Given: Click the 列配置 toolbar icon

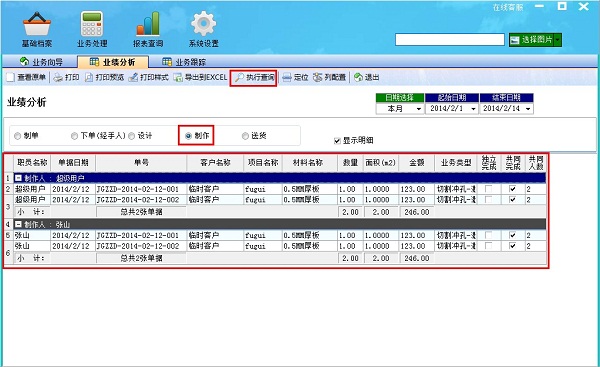Looking at the screenshot, I should [x=318, y=78].
